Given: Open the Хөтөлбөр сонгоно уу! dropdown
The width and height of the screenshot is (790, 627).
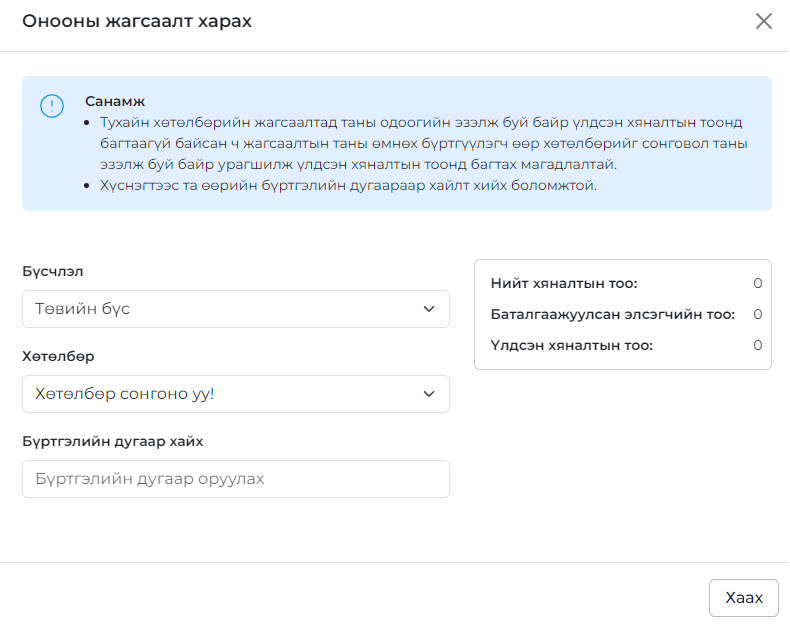Looking at the screenshot, I should point(236,394).
